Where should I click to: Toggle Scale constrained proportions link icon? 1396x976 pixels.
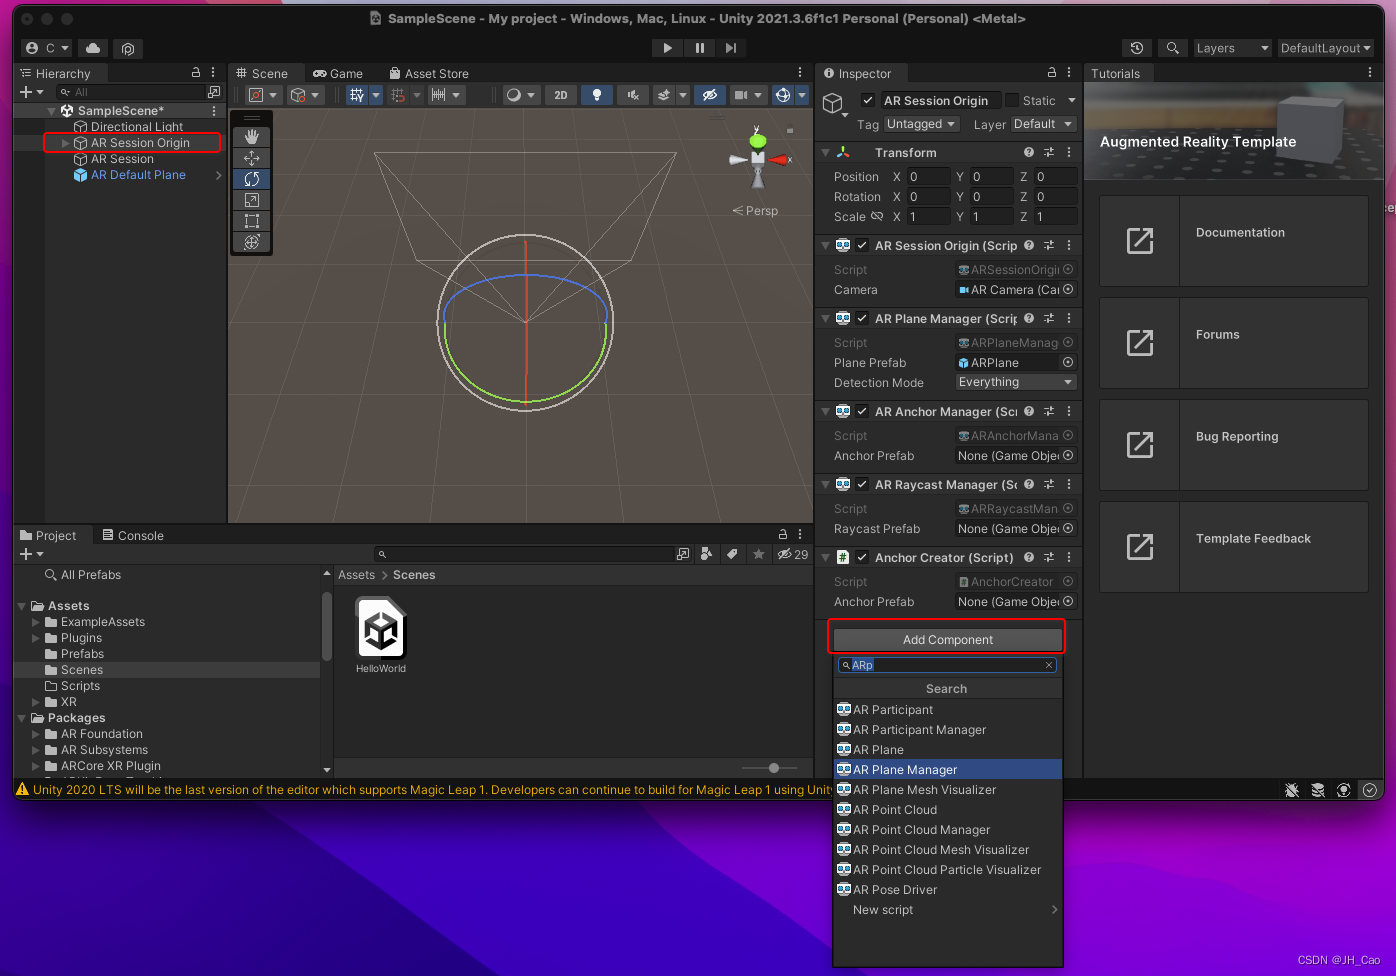tap(877, 216)
